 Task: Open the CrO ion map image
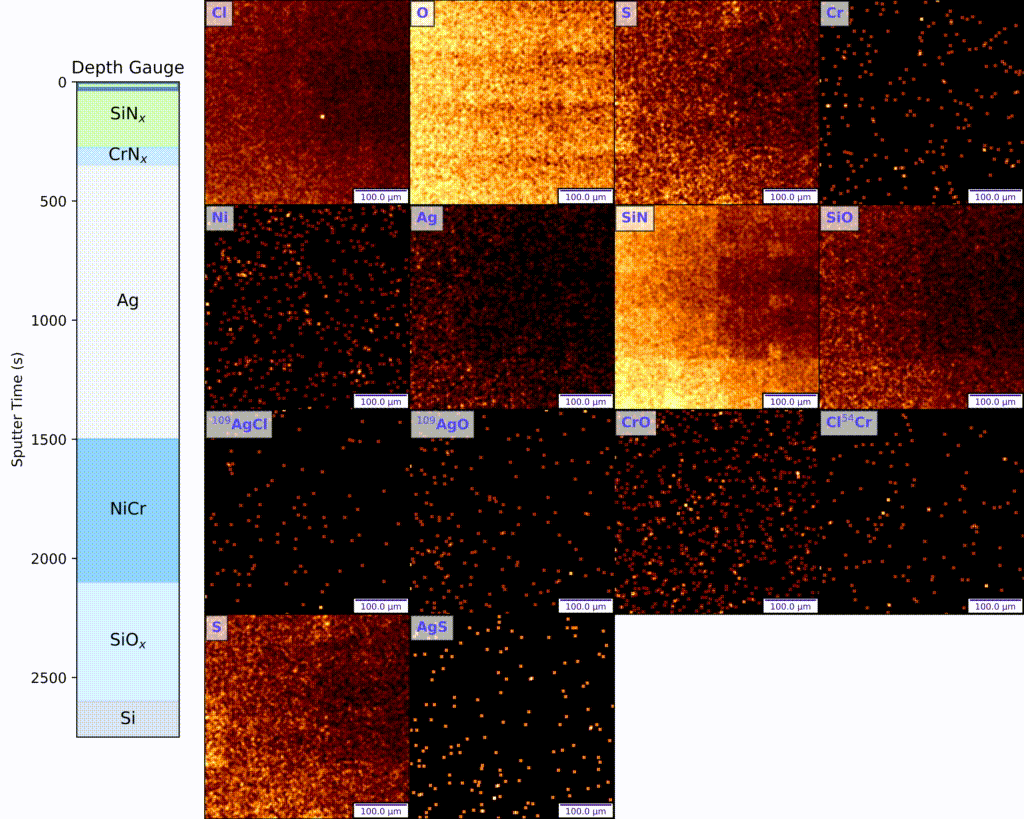click(x=716, y=512)
